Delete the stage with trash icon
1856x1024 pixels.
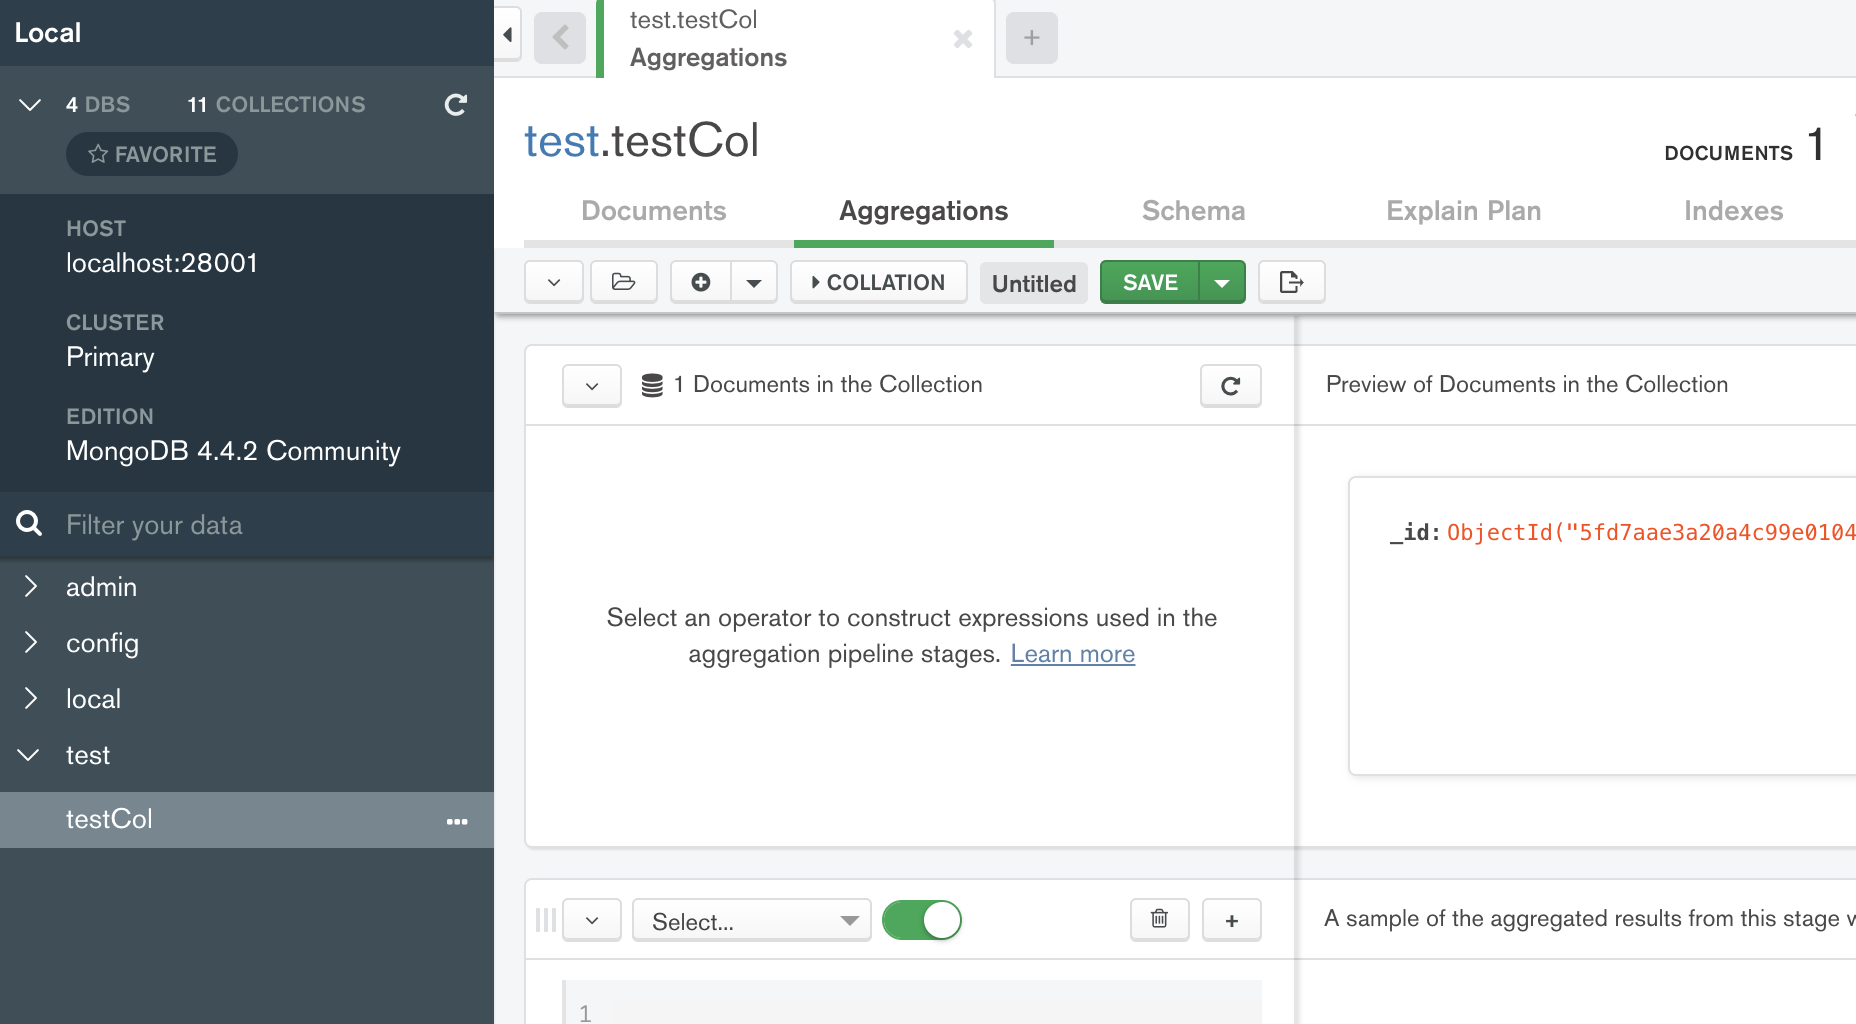1160,919
